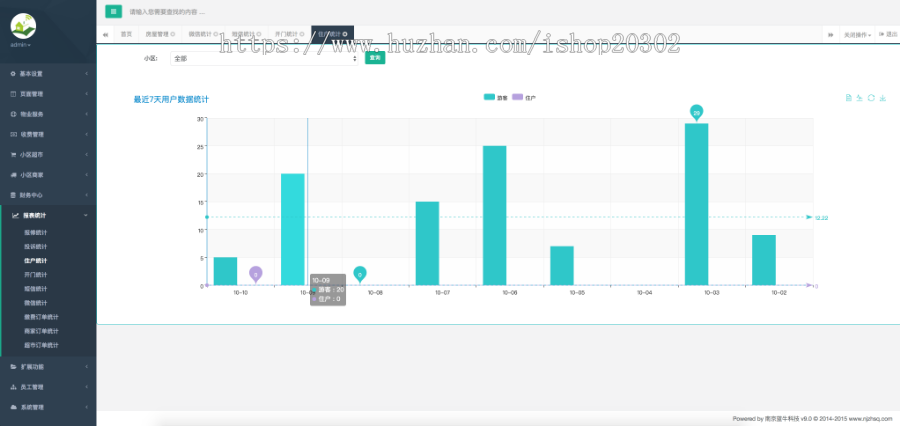Click the green hamburger menu button
The height and width of the screenshot is (426, 900).
[x=114, y=11]
